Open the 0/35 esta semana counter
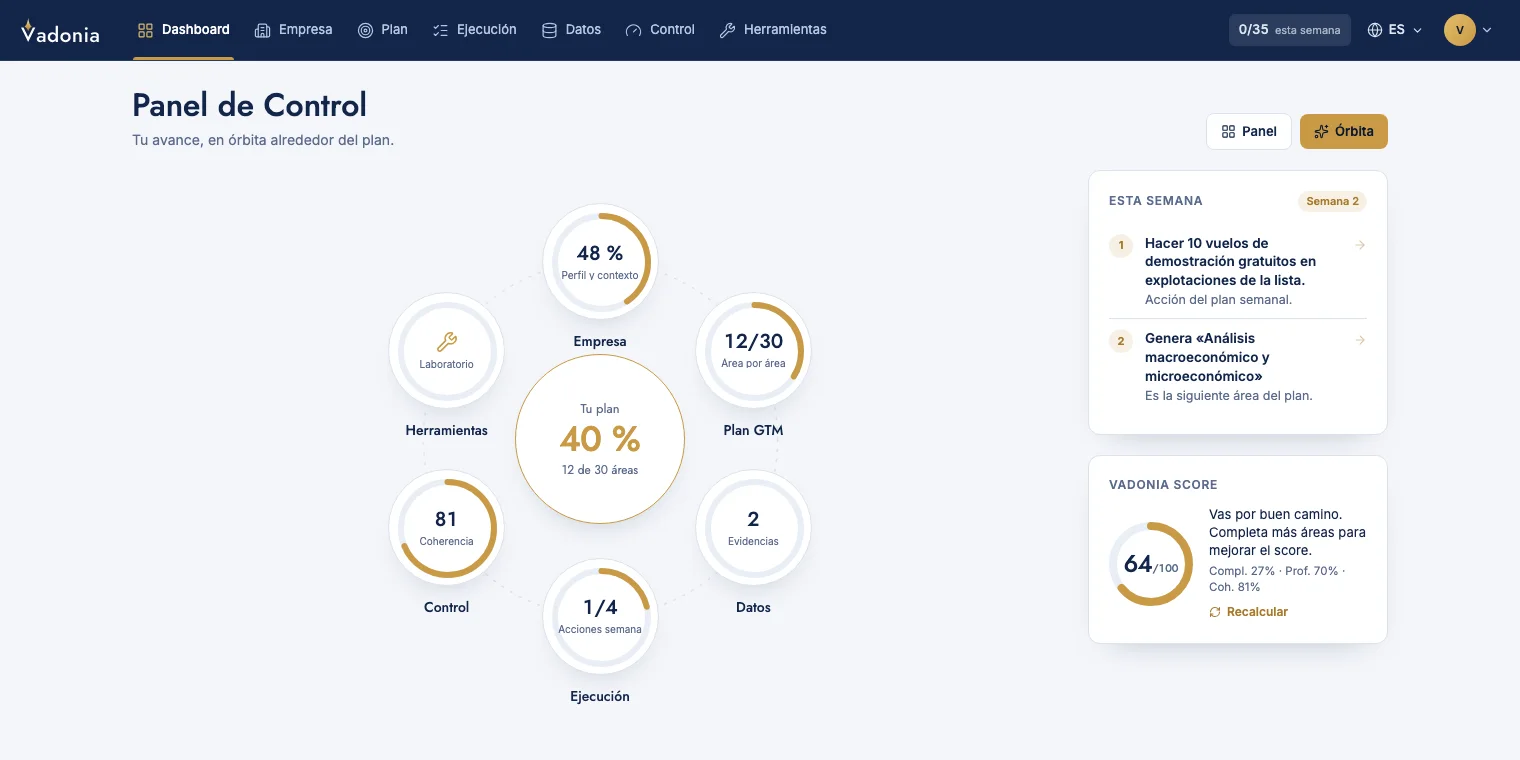Screen dimensions: 1520x760 [1290, 30]
